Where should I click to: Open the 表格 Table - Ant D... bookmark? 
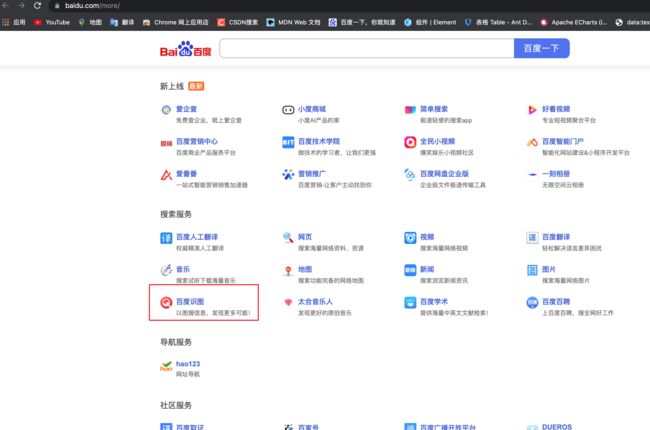(498, 22)
